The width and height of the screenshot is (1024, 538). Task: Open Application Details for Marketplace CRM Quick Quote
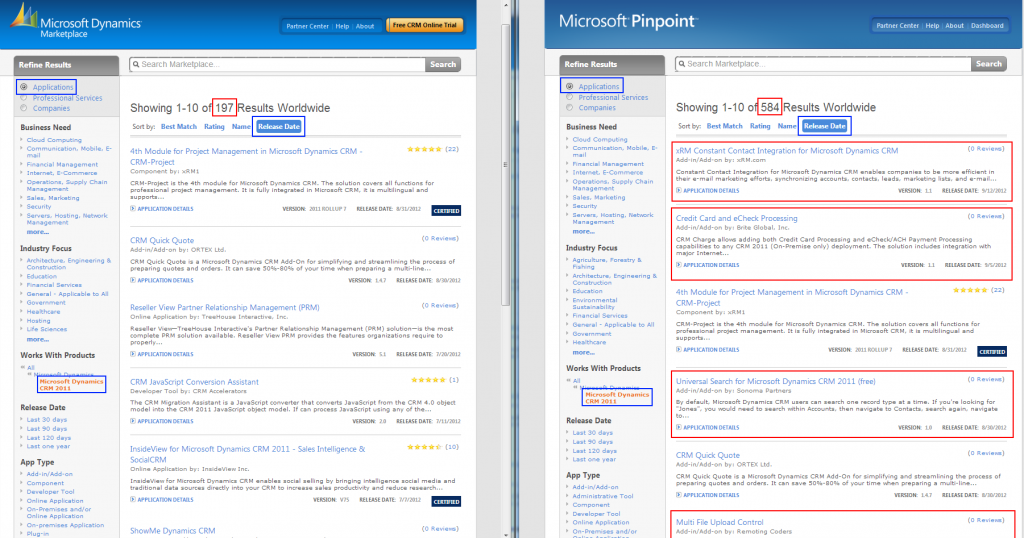165,280
